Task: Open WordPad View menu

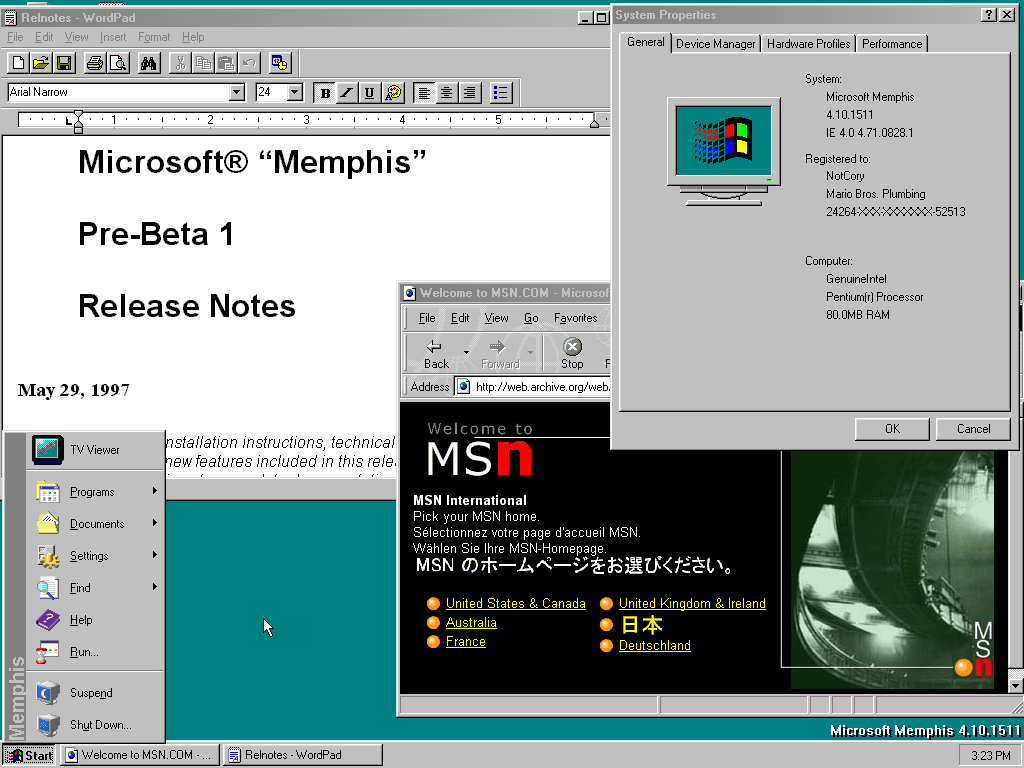Action: click(76, 37)
